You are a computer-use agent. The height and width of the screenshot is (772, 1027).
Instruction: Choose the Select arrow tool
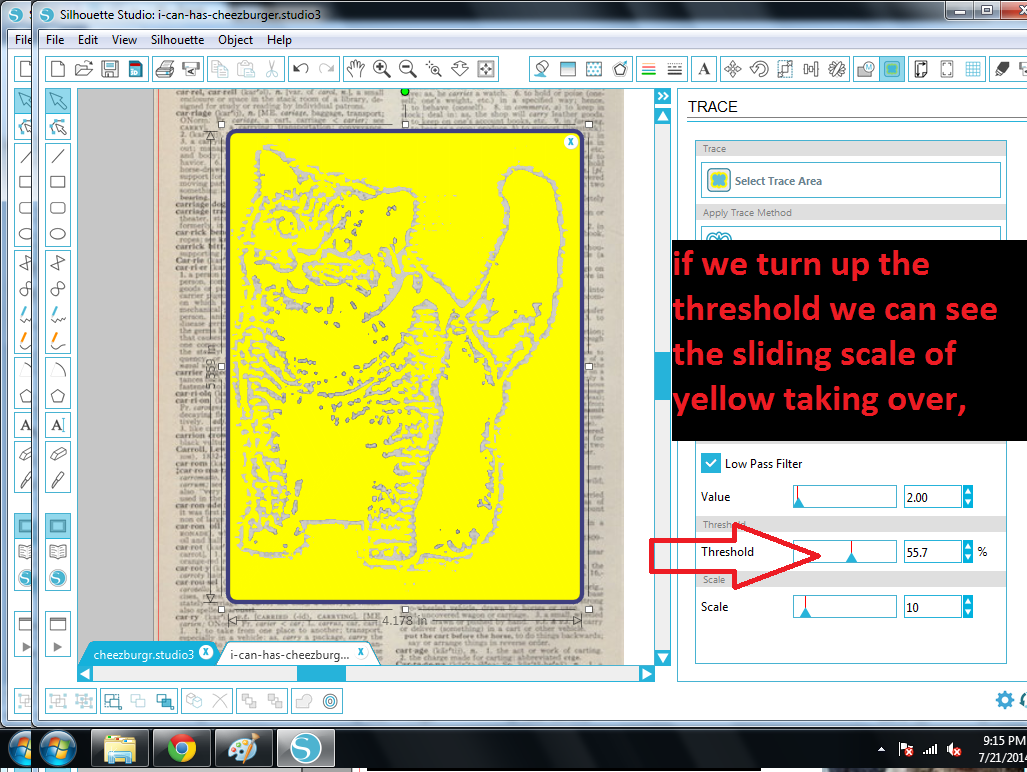(x=58, y=100)
